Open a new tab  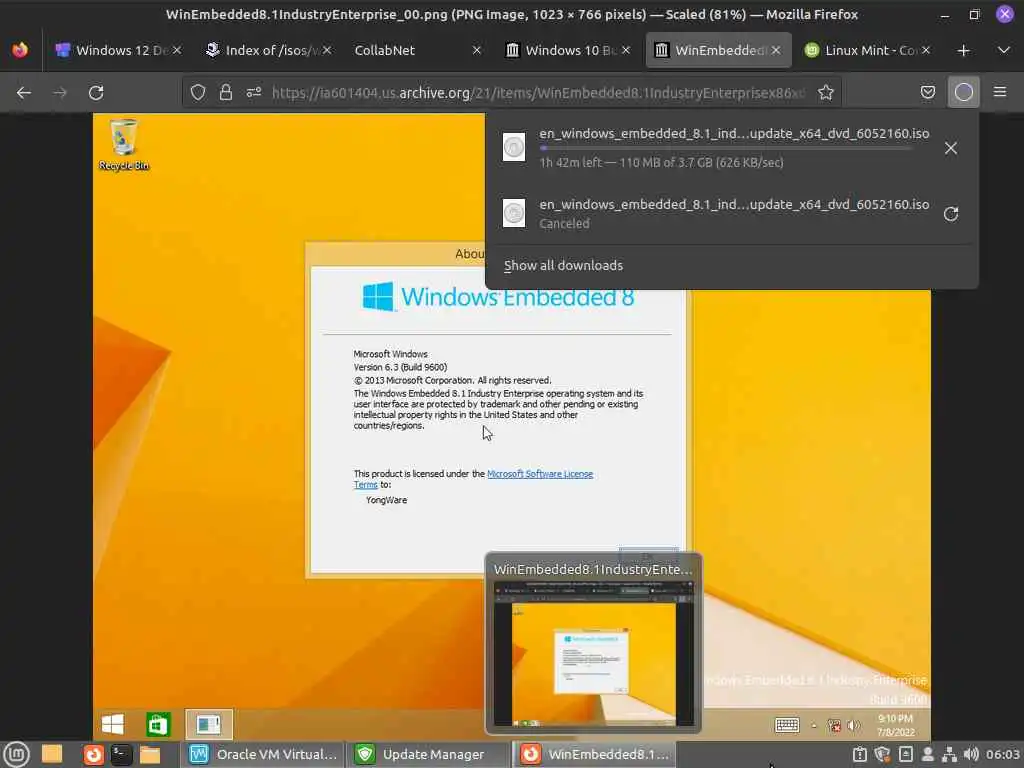click(x=963, y=50)
